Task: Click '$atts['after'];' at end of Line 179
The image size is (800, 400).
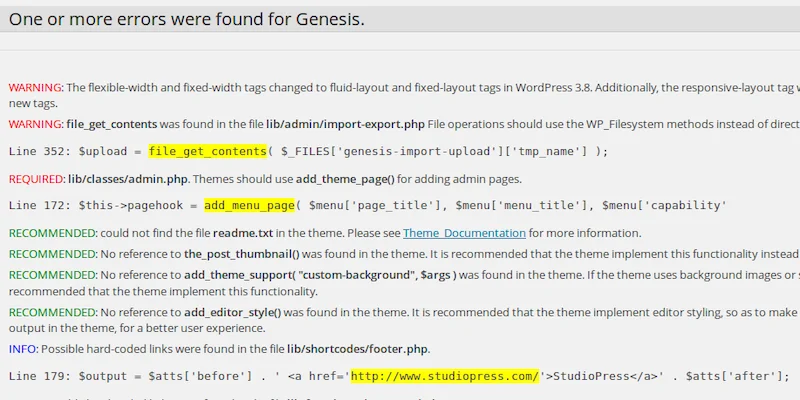Action: pos(738,377)
